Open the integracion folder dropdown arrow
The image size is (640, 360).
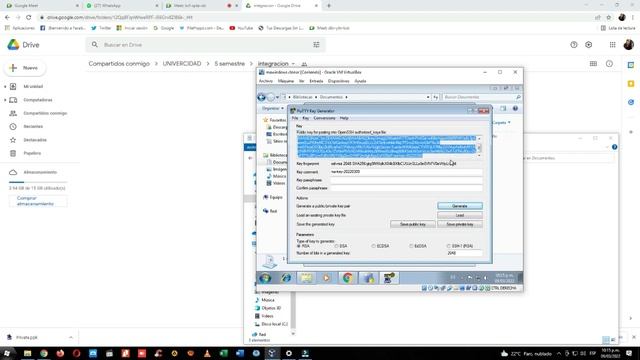coord(293,64)
